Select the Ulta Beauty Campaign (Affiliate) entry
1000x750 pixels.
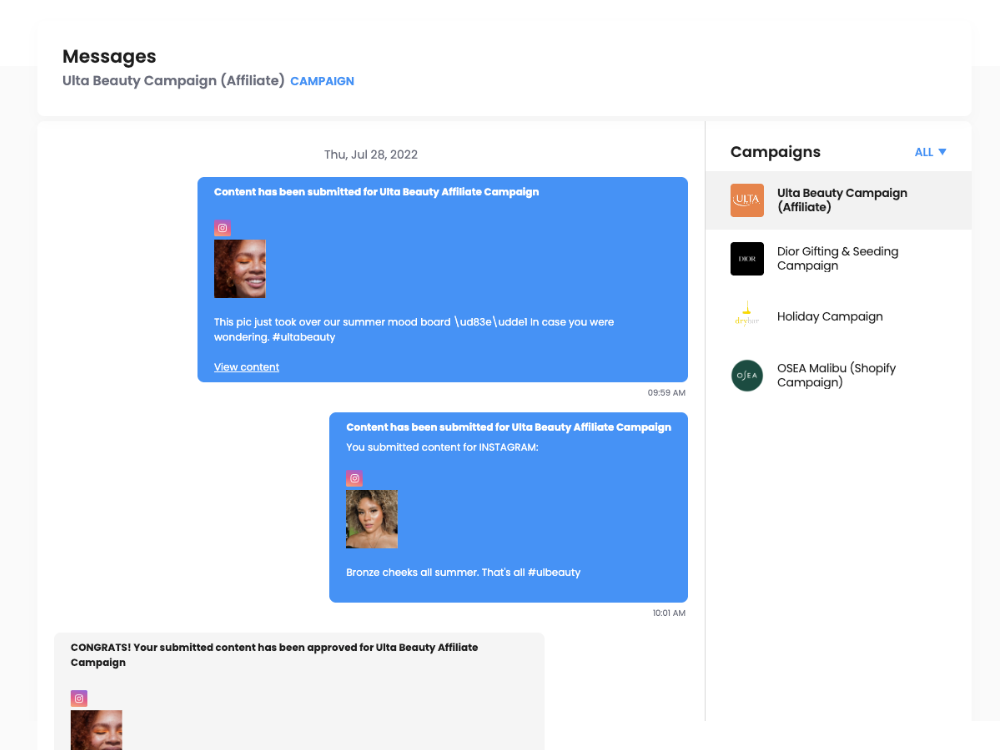[842, 200]
